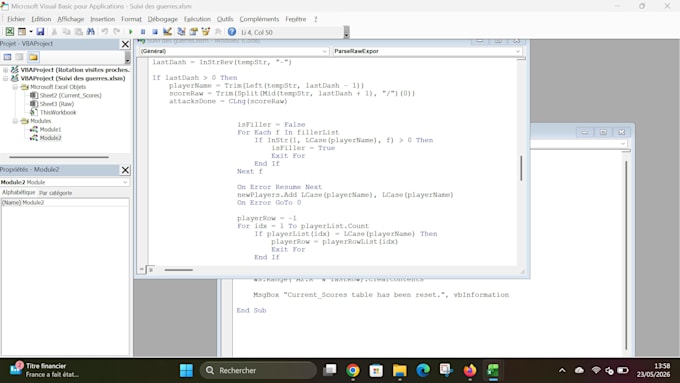Open toolbar options overflow arrow
680x383 pixels.
(x=346, y=33)
